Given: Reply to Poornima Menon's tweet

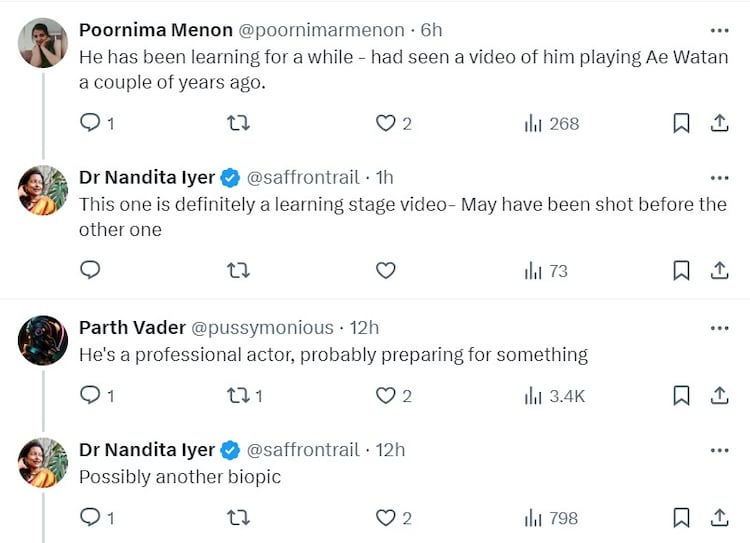Looking at the screenshot, I should 90,123.
